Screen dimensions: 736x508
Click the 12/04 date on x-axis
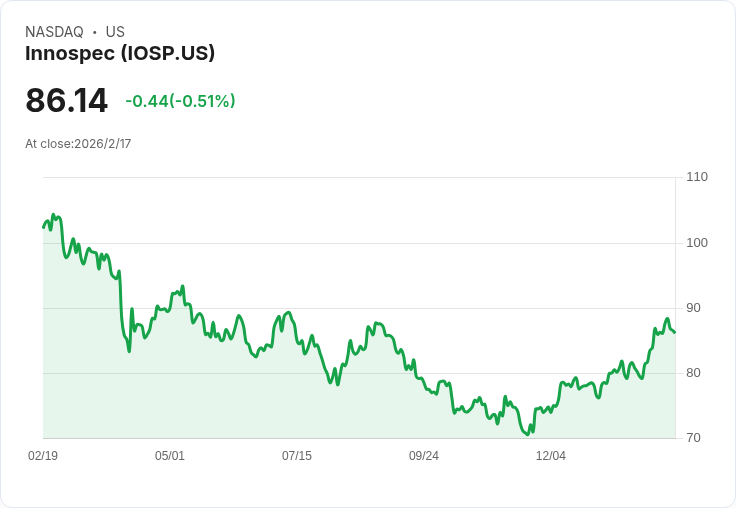[551, 455]
